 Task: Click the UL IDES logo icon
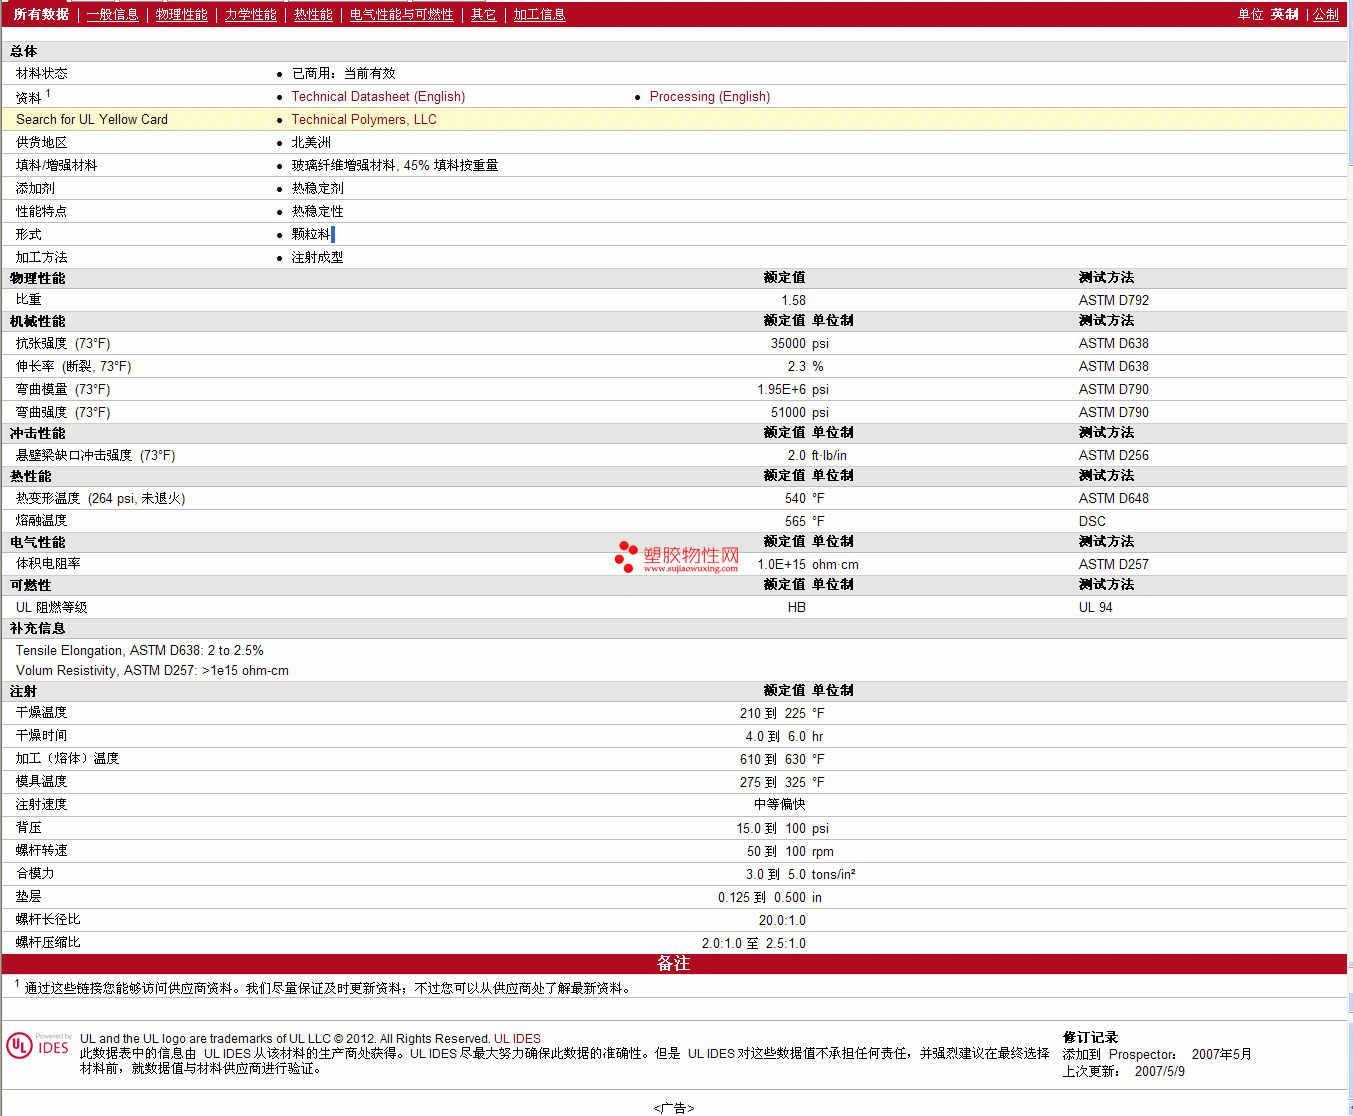38,1045
